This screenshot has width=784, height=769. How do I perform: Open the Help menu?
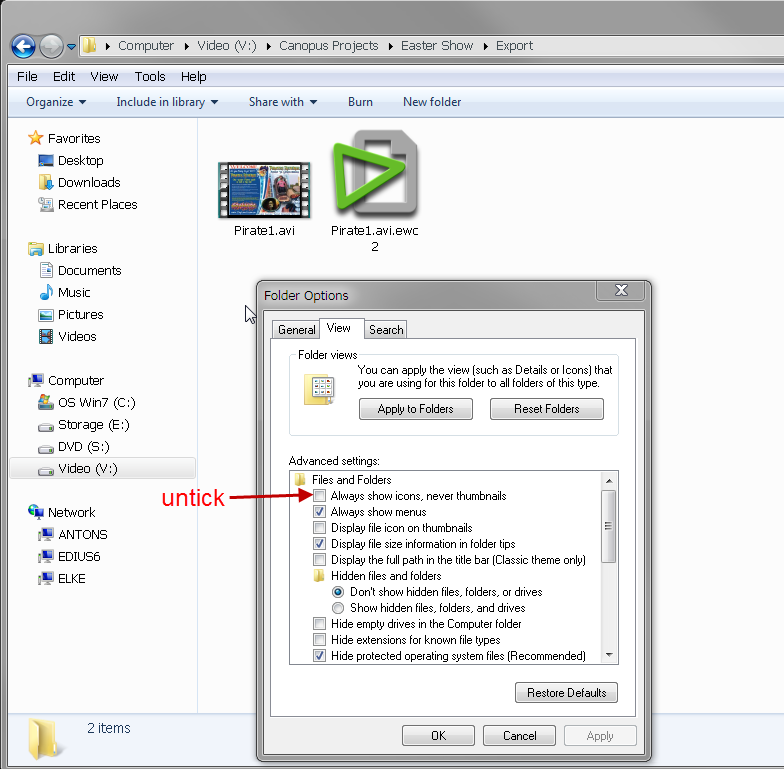194,76
